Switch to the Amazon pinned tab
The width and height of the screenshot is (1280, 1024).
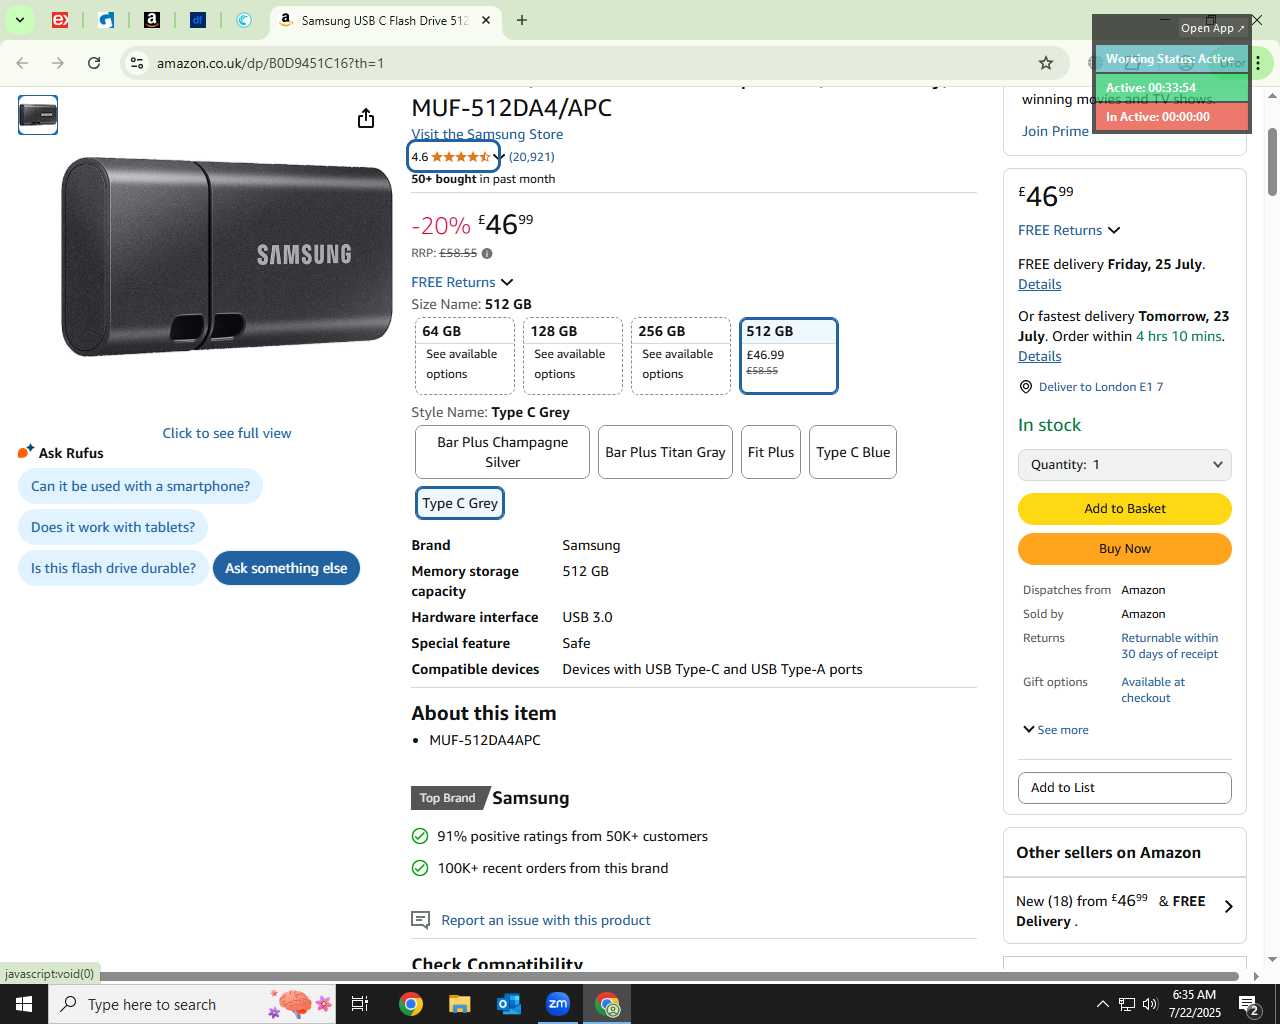click(152, 20)
